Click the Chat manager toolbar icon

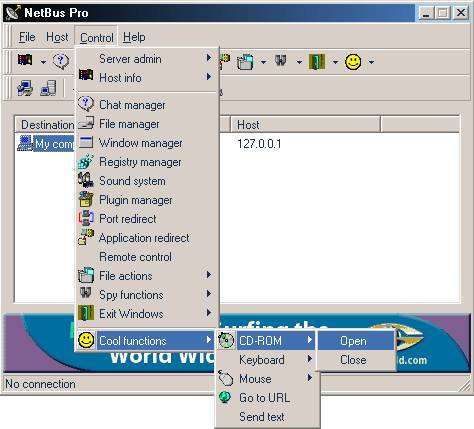tap(60, 61)
